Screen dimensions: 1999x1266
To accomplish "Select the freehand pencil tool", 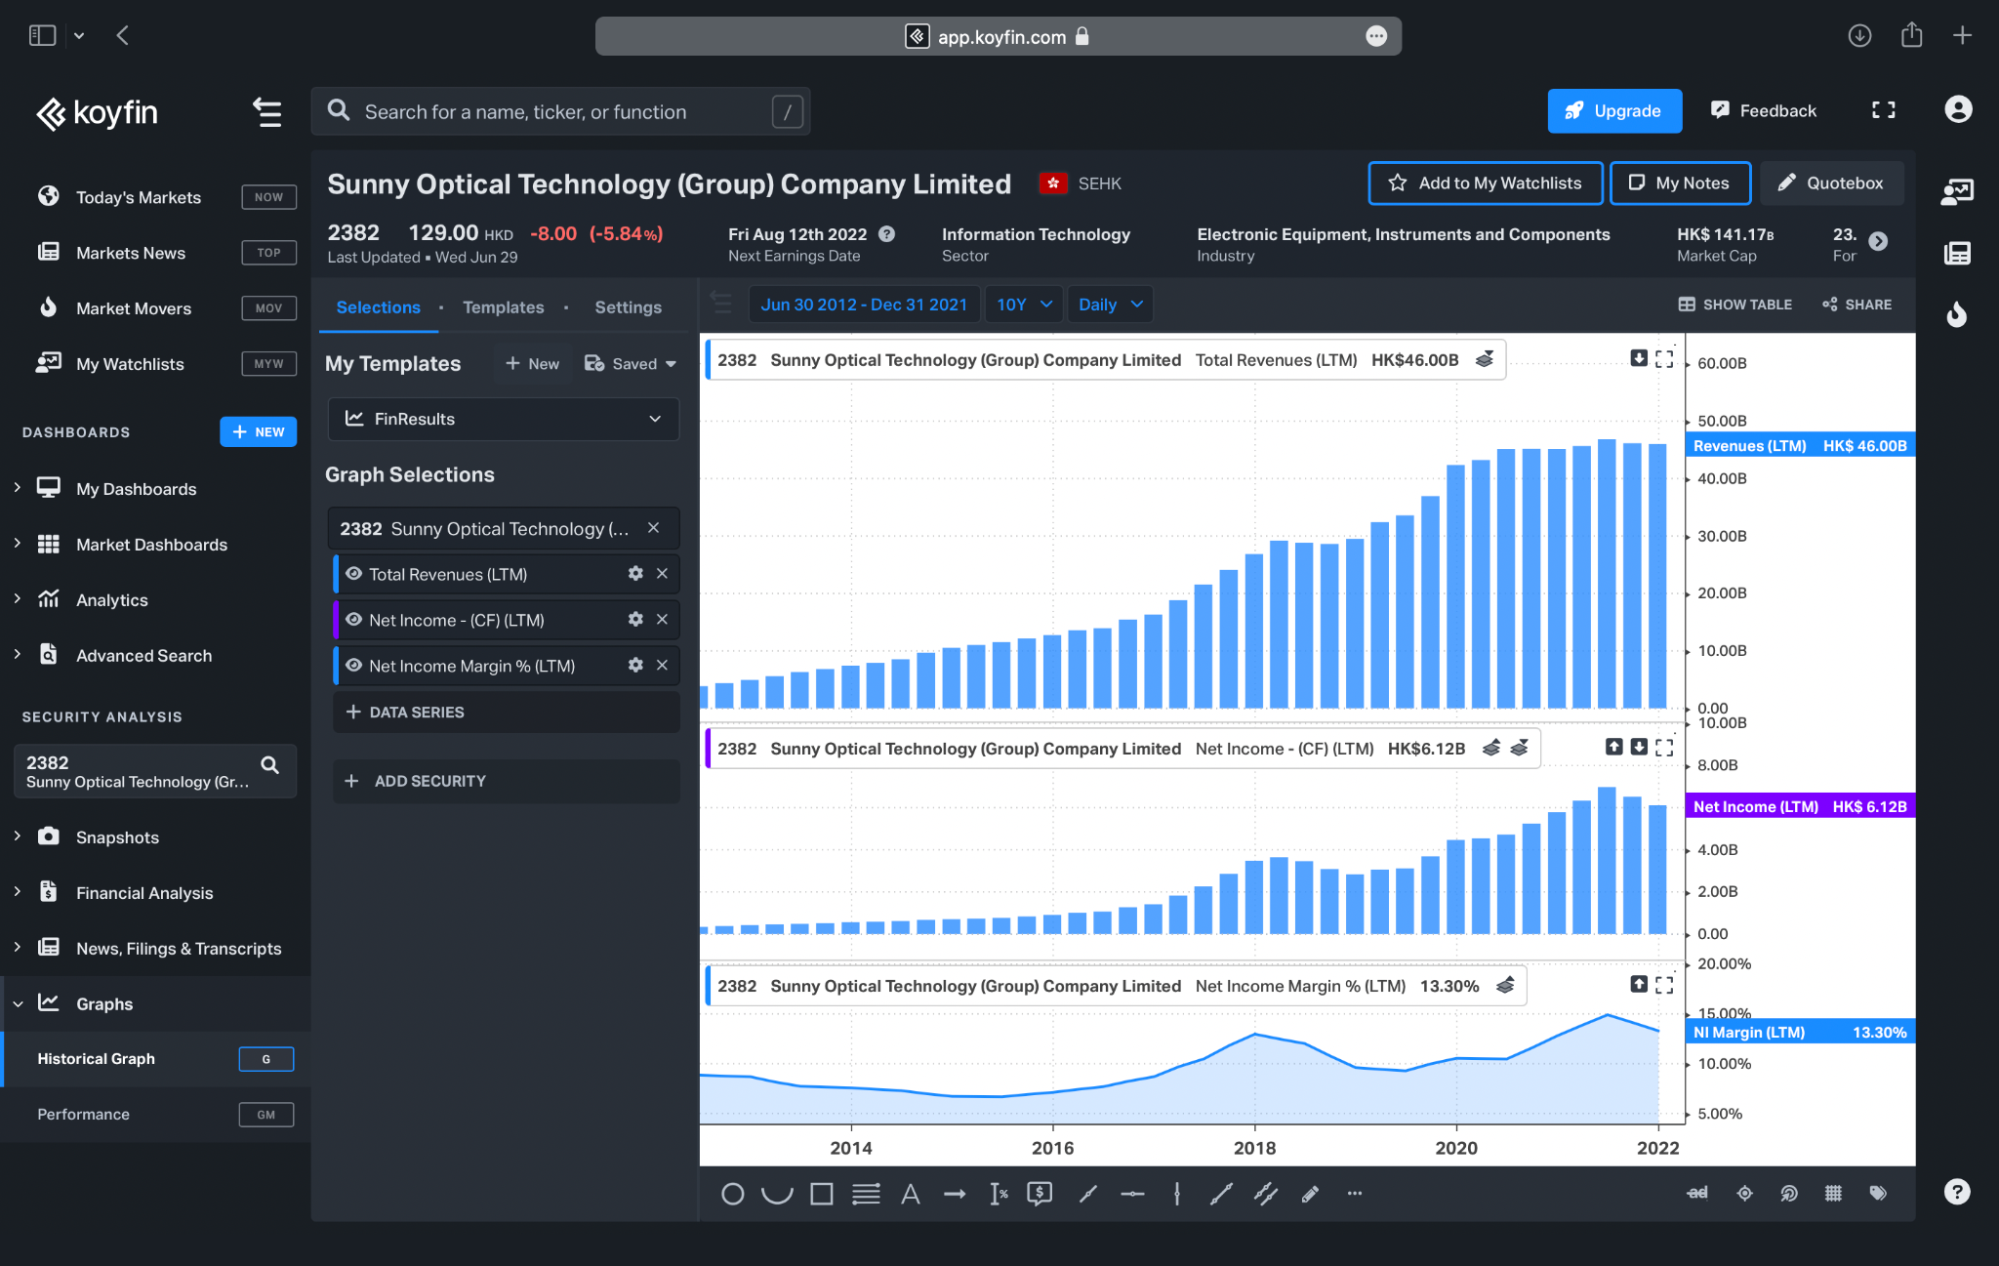I will 1310,1194.
